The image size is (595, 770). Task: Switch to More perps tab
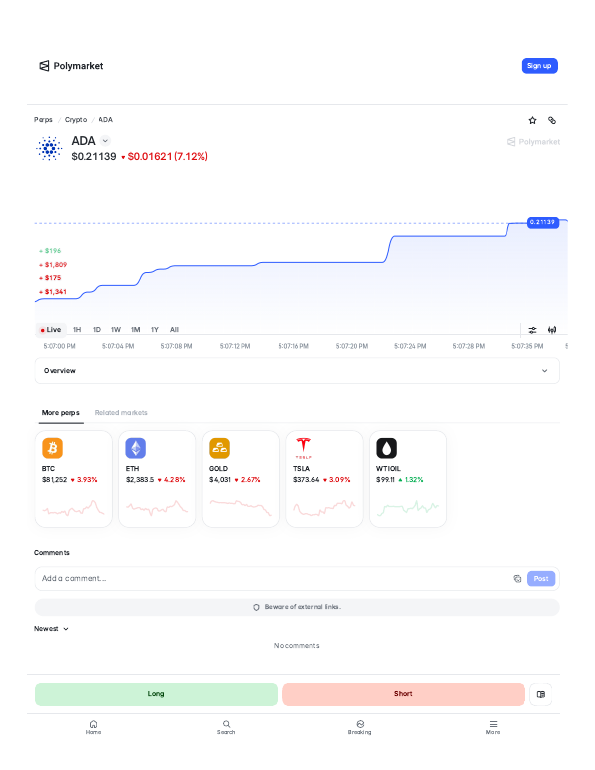(x=60, y=412)
